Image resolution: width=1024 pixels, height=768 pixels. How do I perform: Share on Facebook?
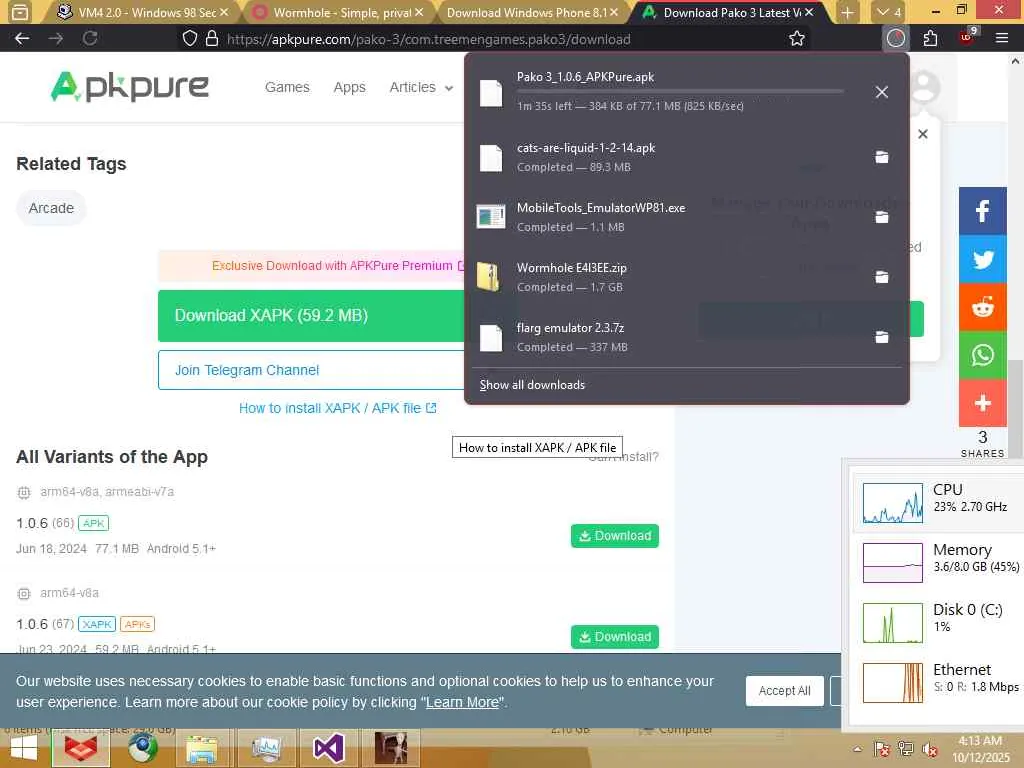click(x=982, y=210)
